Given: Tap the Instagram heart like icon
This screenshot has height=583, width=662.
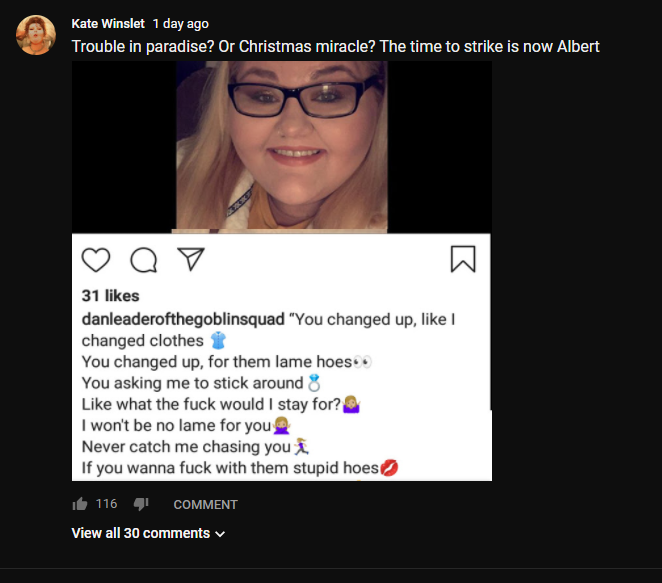Looking at the screenshot, I should 96,260.
